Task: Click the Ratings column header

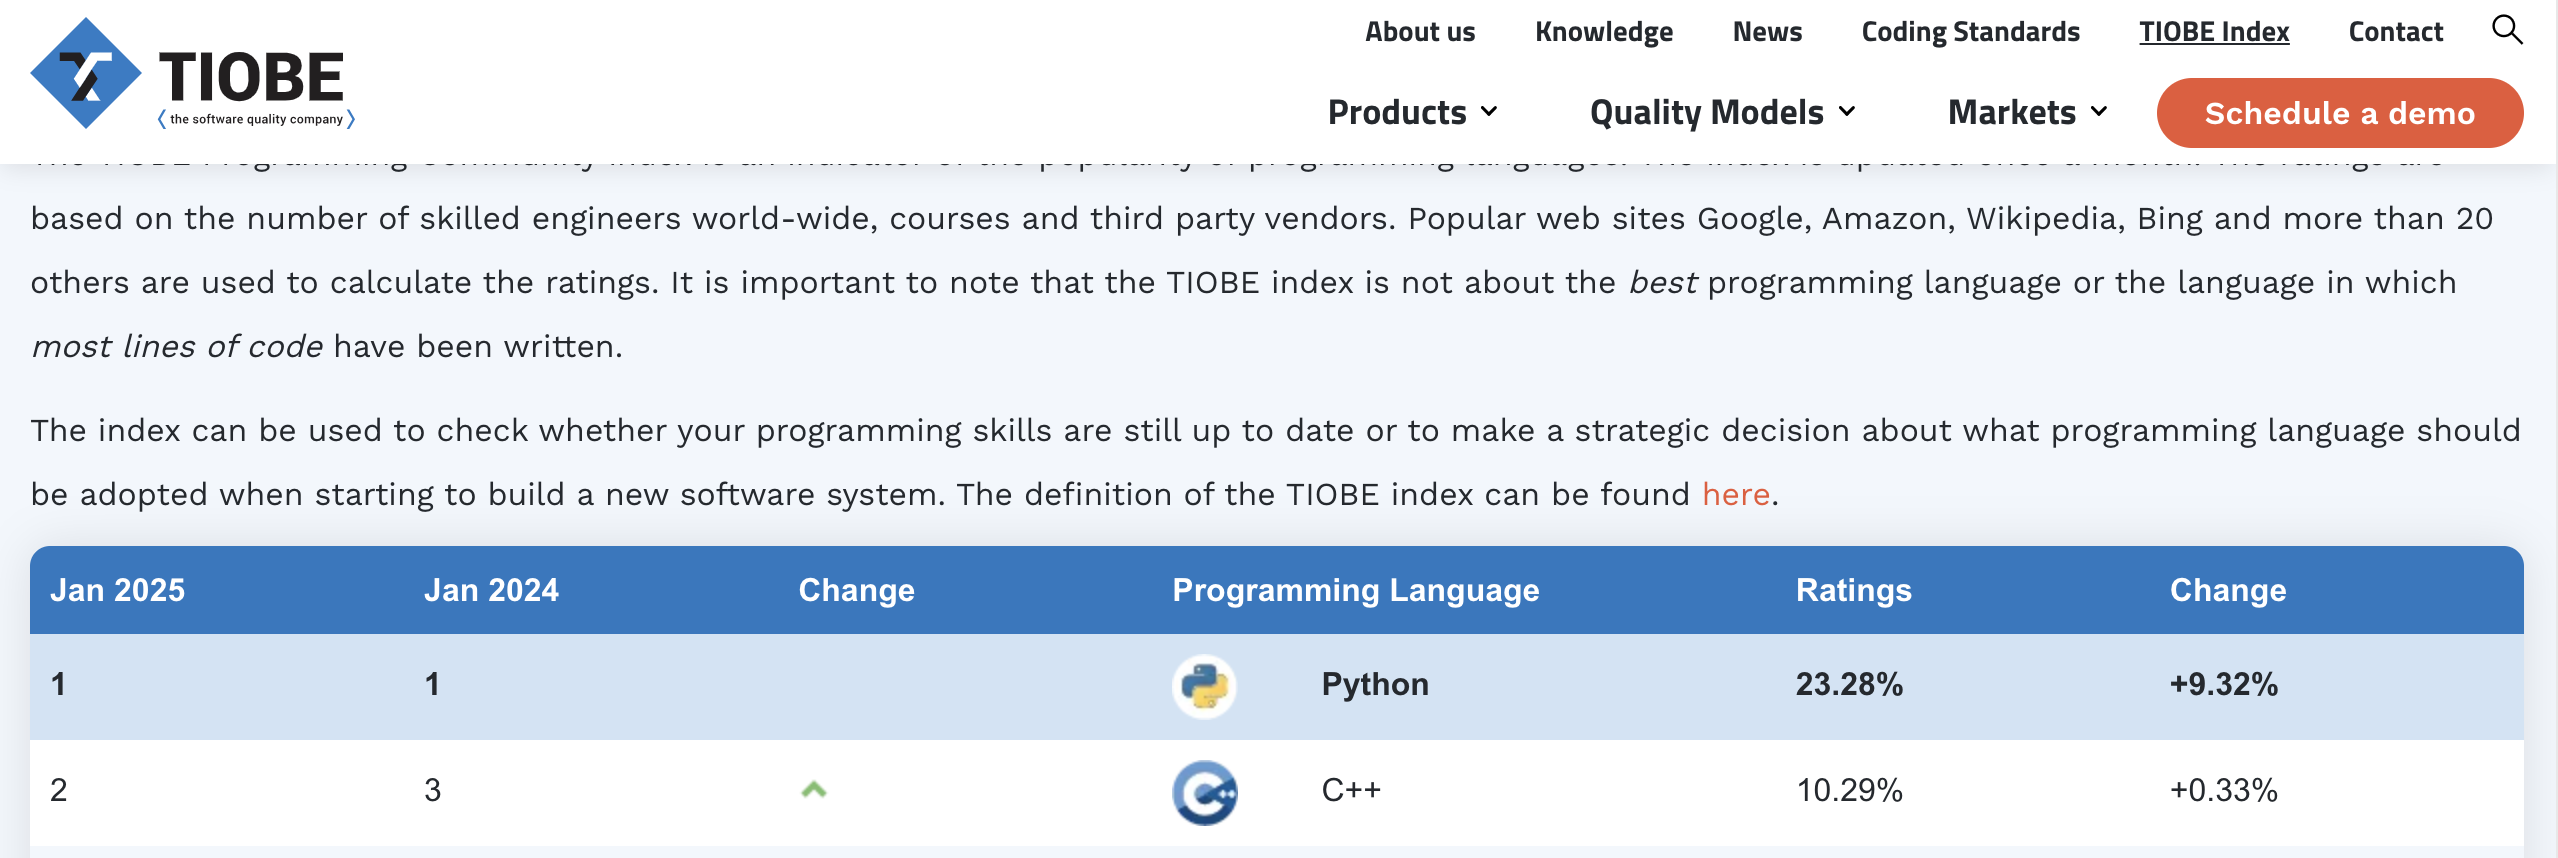Action: (x=1853, y=590)
